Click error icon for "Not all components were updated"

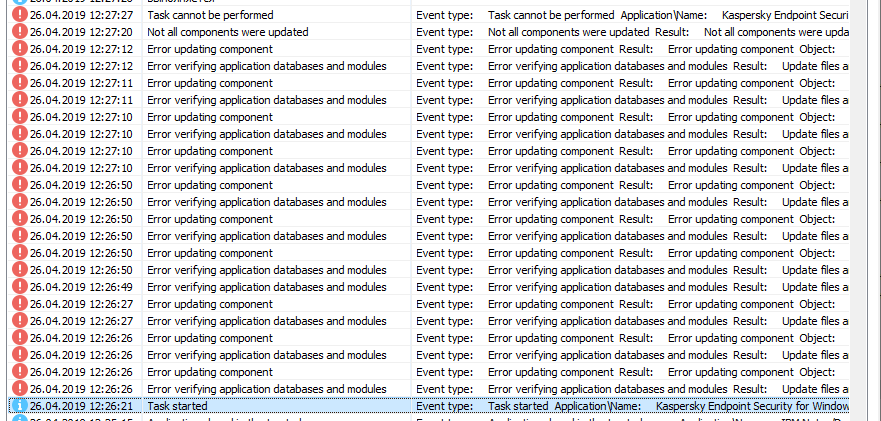[18, 33]
